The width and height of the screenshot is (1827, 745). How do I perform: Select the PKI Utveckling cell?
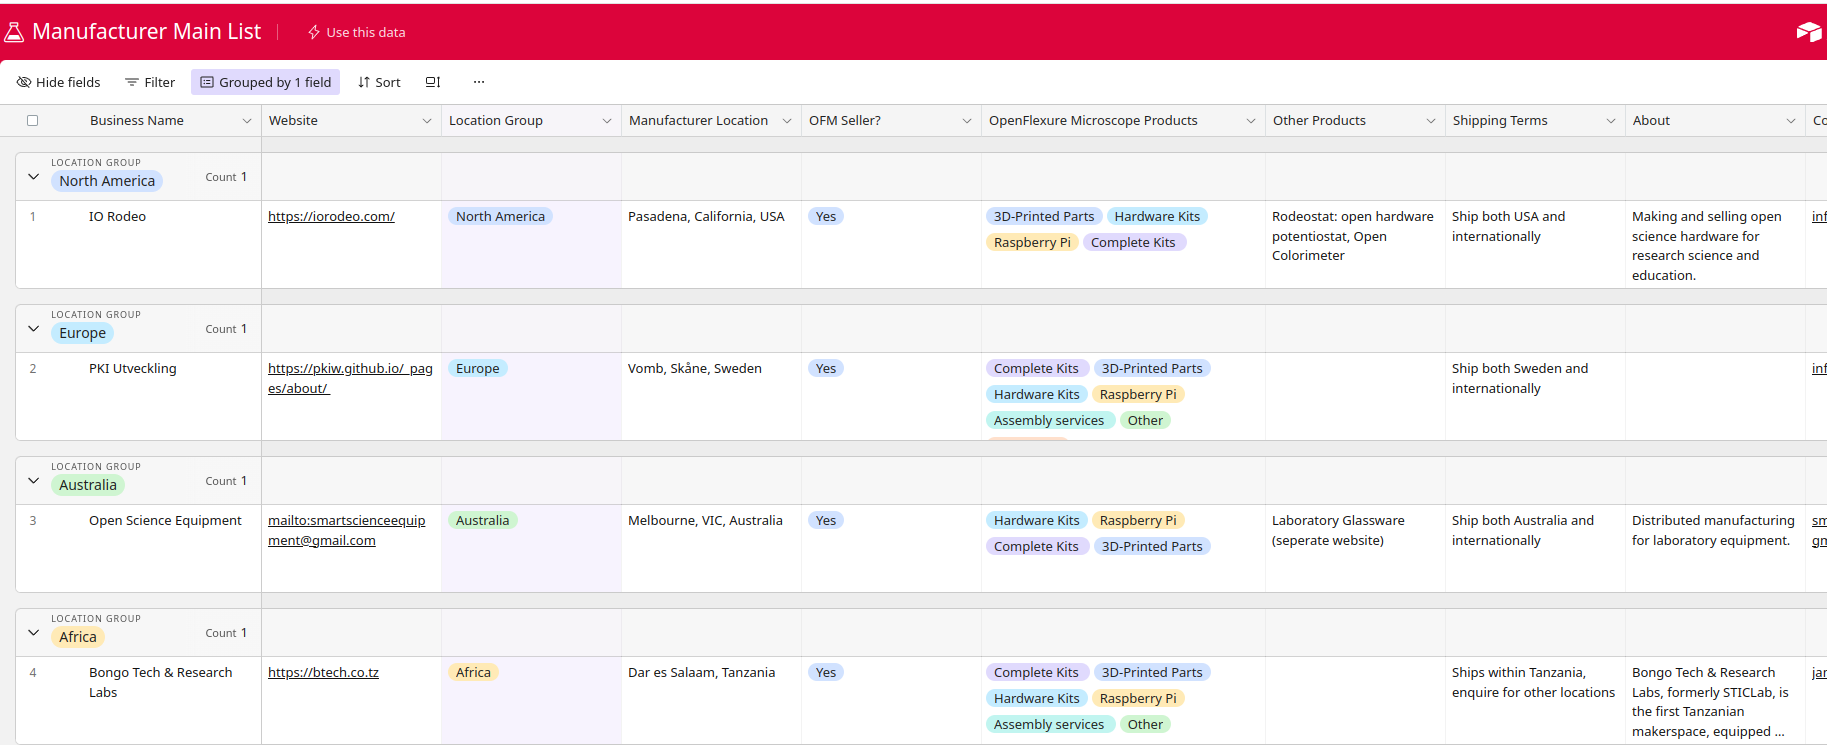tap(138, 397)
